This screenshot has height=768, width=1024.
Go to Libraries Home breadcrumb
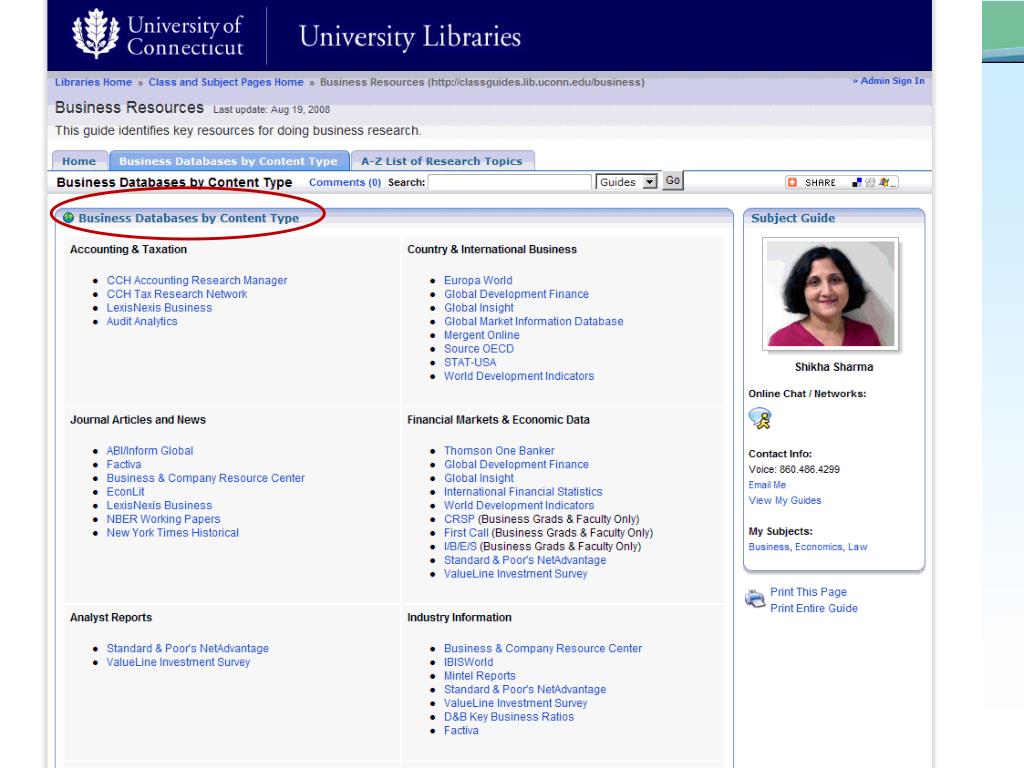[x=93, y=82]
